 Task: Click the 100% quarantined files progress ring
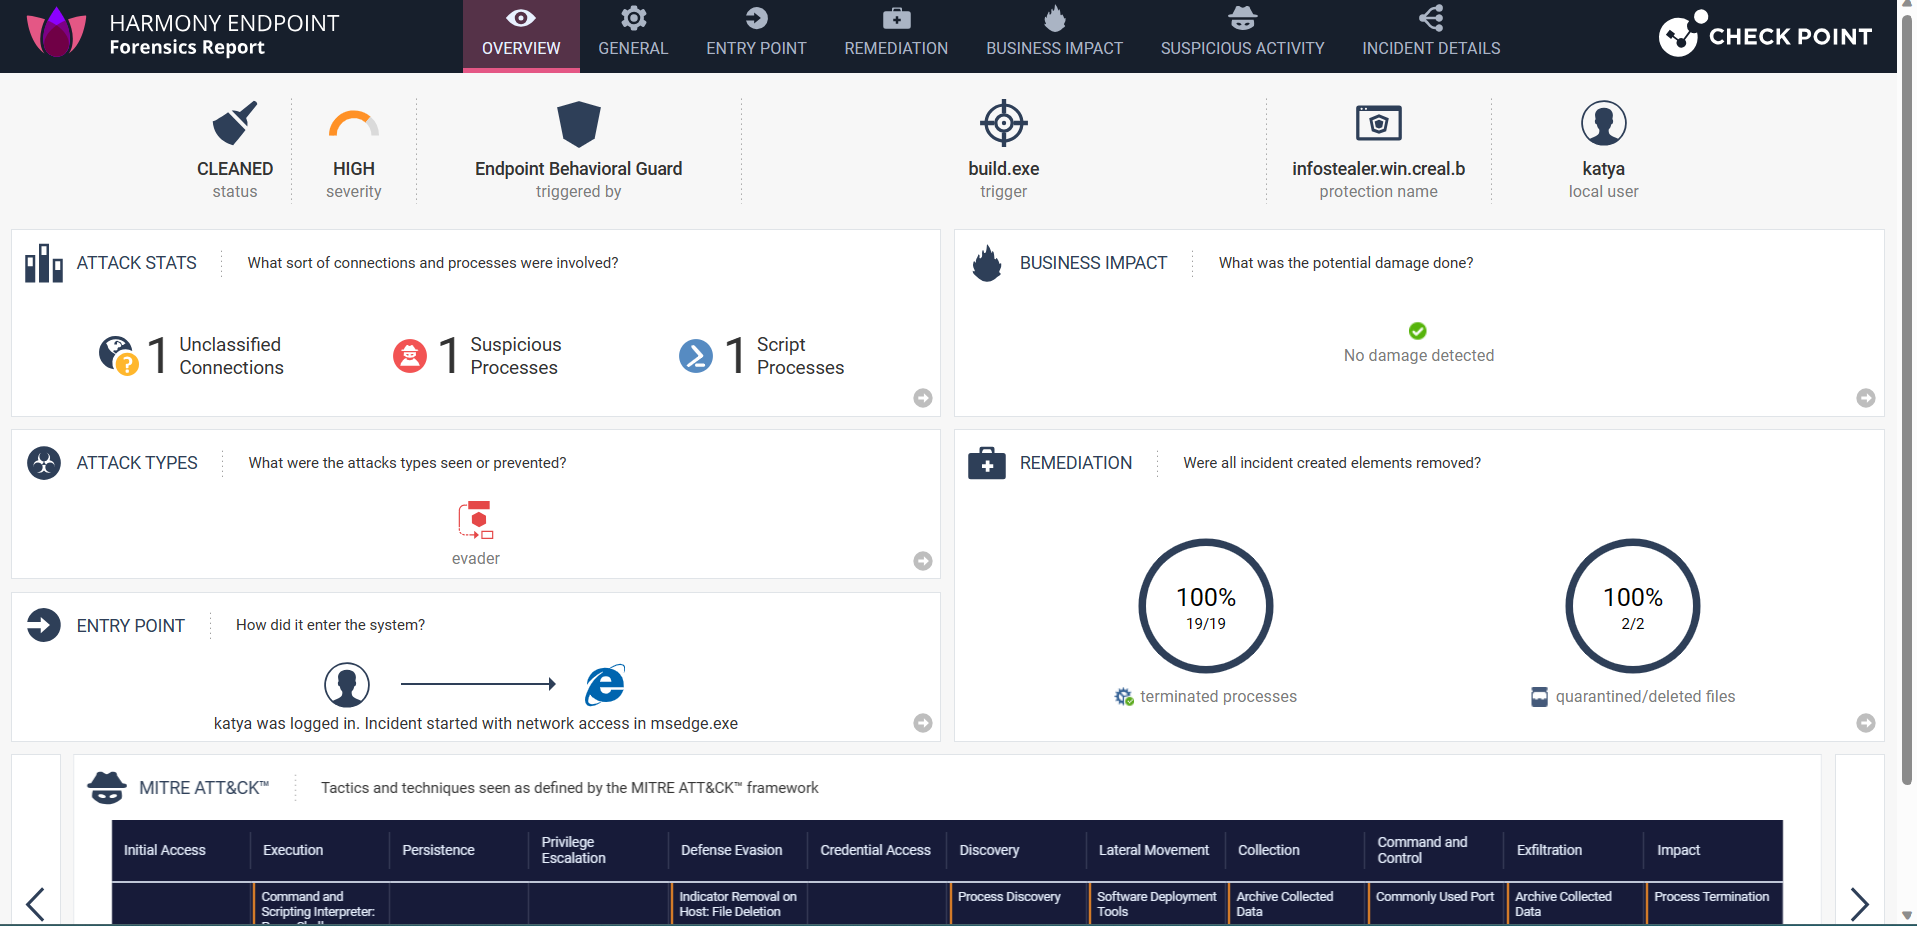click(1633, 606)
